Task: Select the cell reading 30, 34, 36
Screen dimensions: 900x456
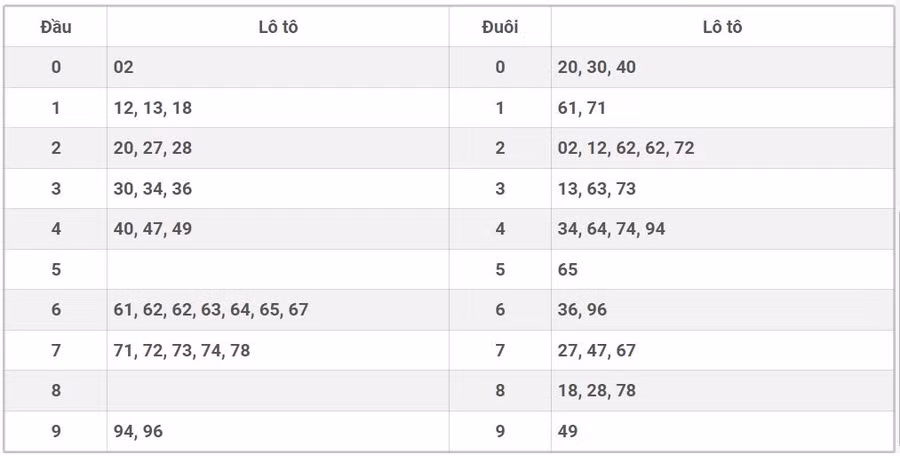Action: (153, 188)
